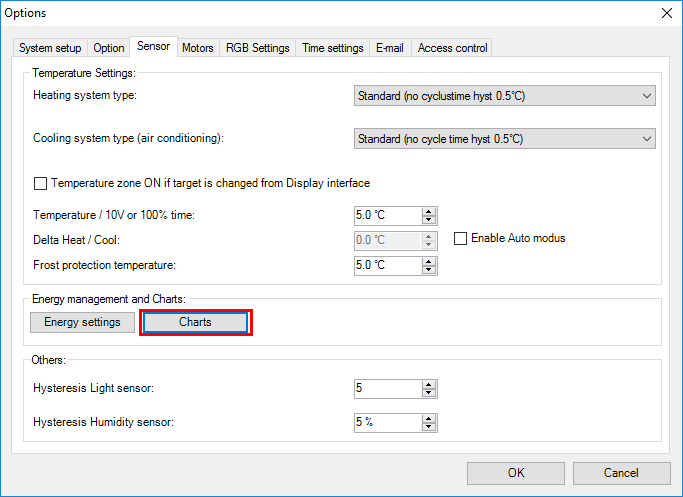Check Temperature zone ON if target changed

coord(41,184)
